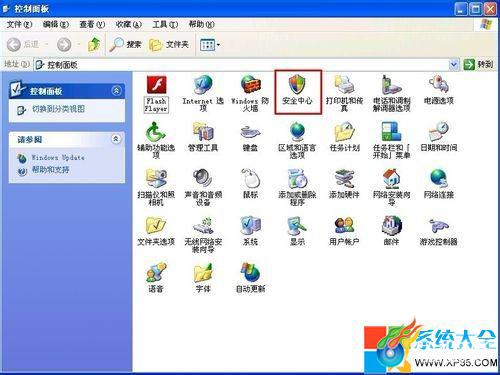This screenshot has width=500, height=375.
Task: Click the Windows Update link
Action: coord(58,157)
